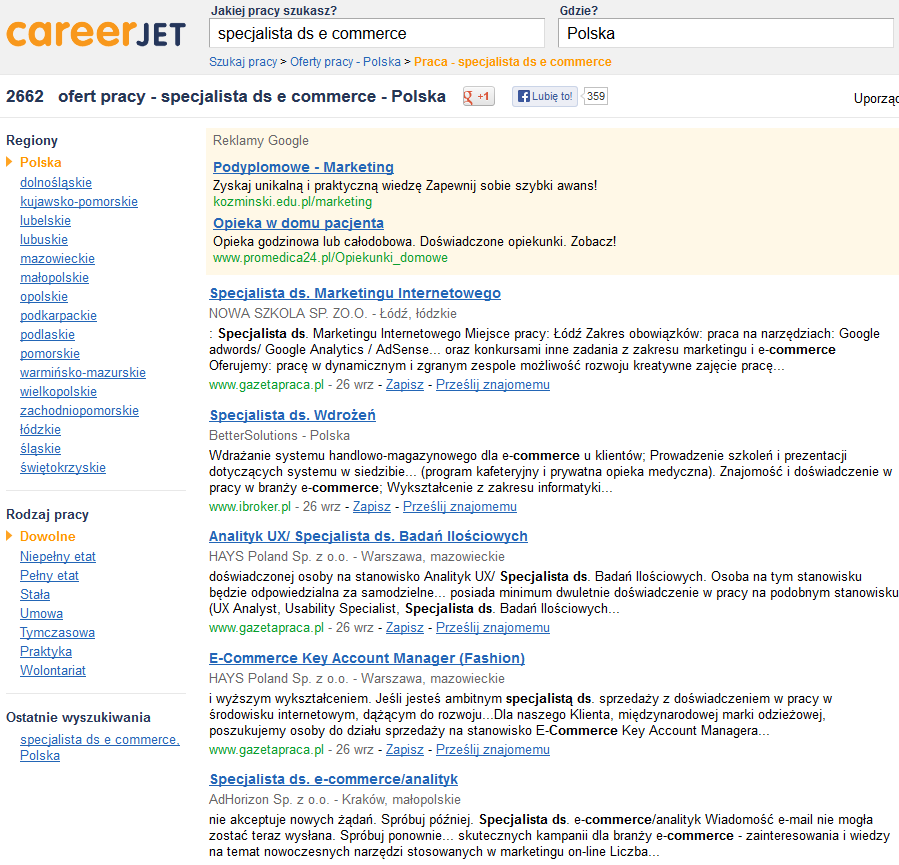Filter by lubuskie region
Viewport: 899px width, 865px height.
pos(44,239)
